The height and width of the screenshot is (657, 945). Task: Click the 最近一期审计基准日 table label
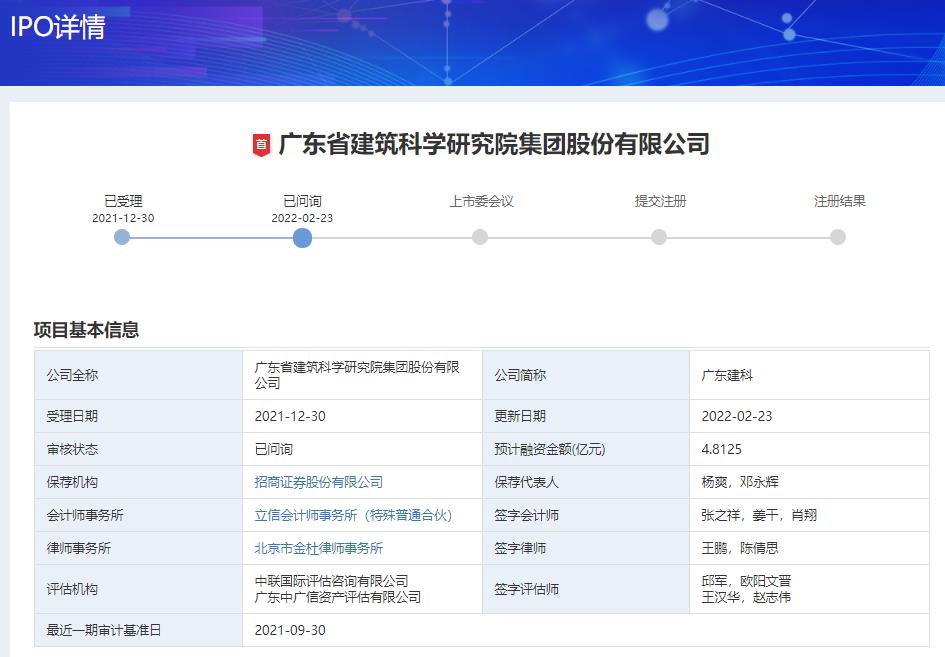104,630
